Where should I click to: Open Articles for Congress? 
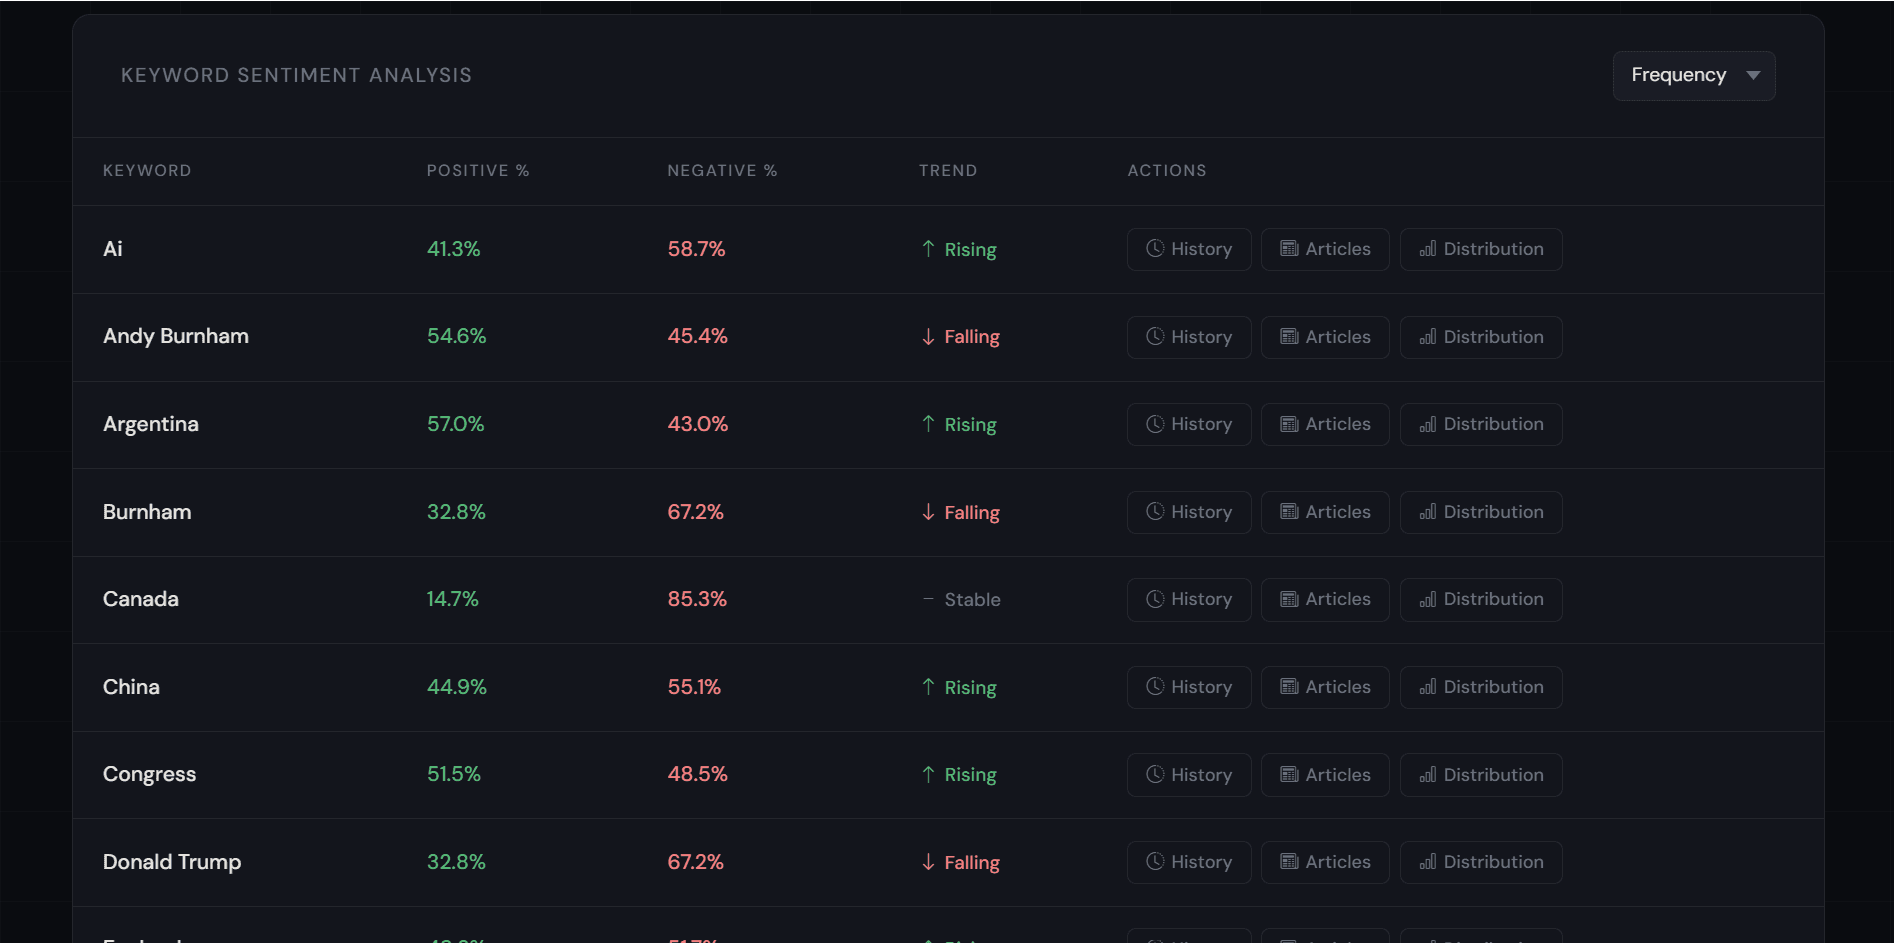tap(1325, 775)
